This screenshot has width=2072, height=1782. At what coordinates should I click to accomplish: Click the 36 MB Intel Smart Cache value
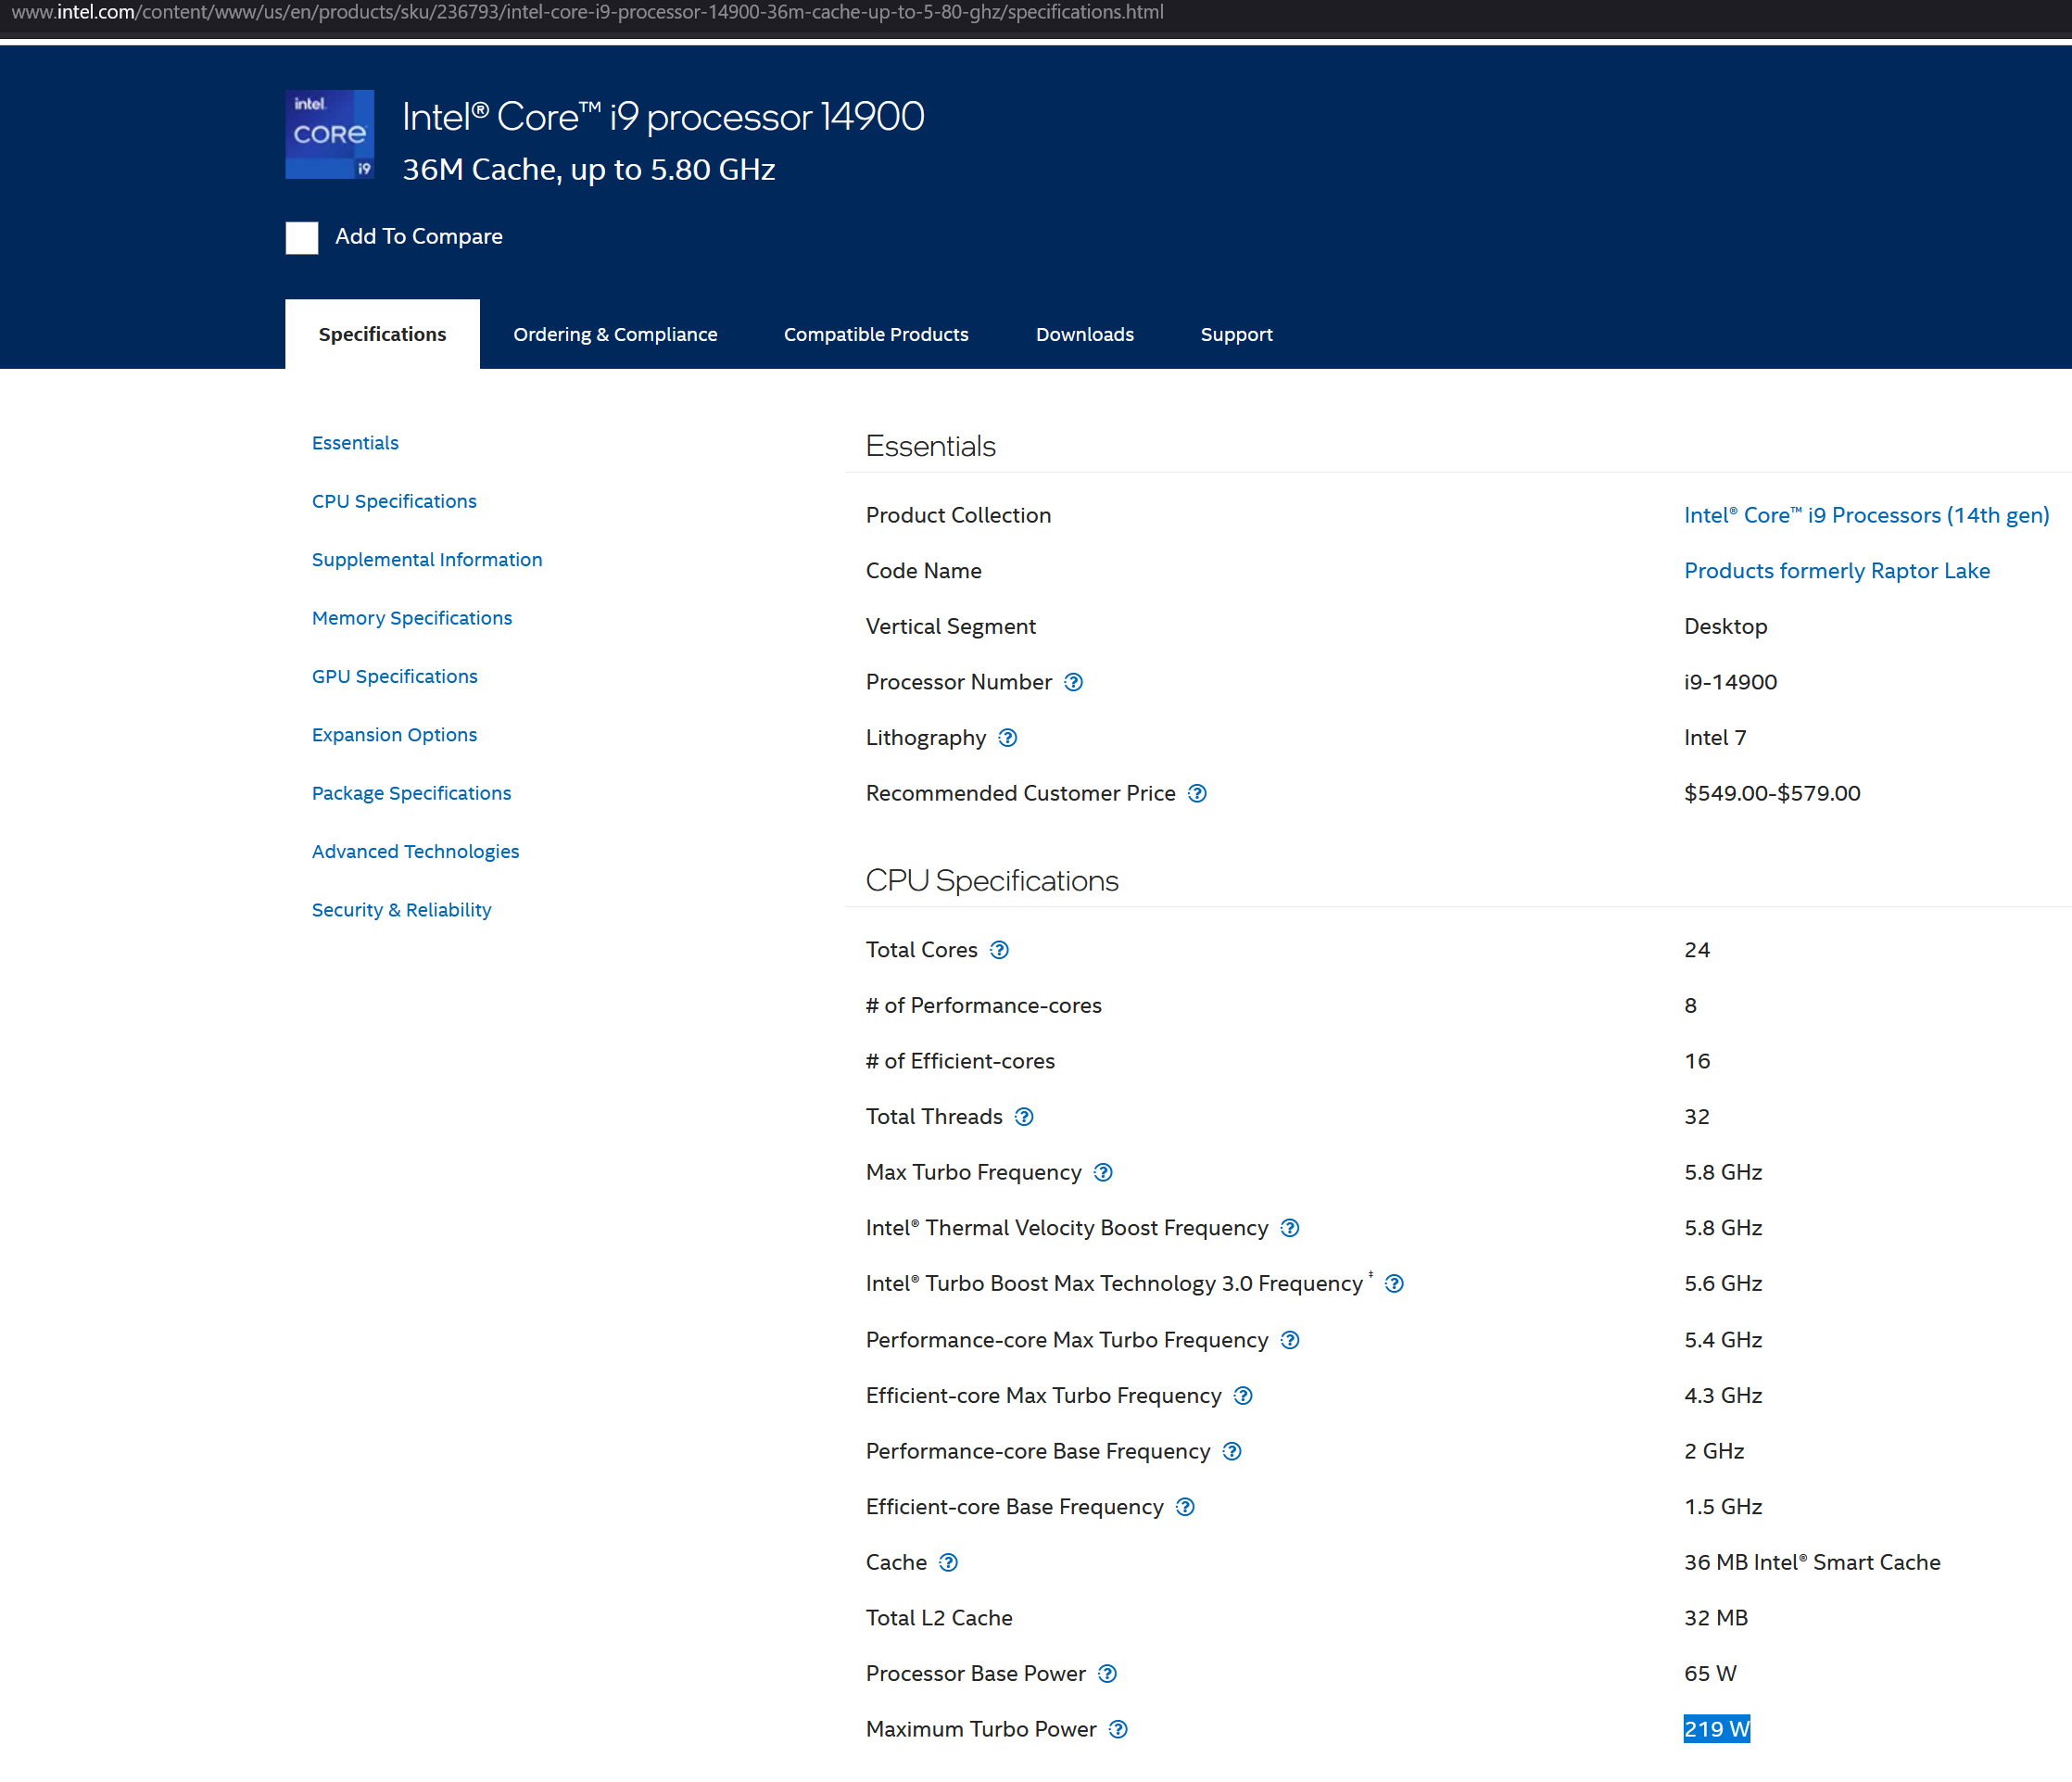[1812, 1563]
